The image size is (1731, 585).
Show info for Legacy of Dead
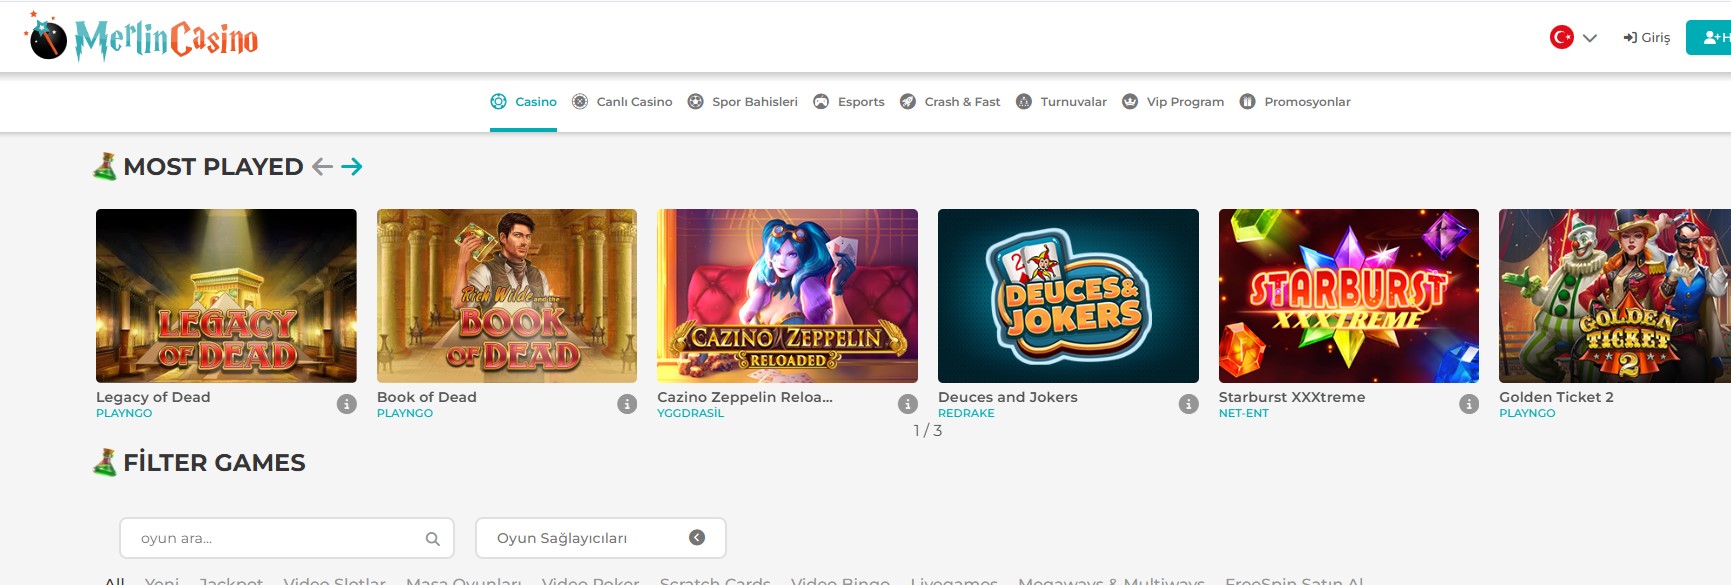click(x=347, y=404)
